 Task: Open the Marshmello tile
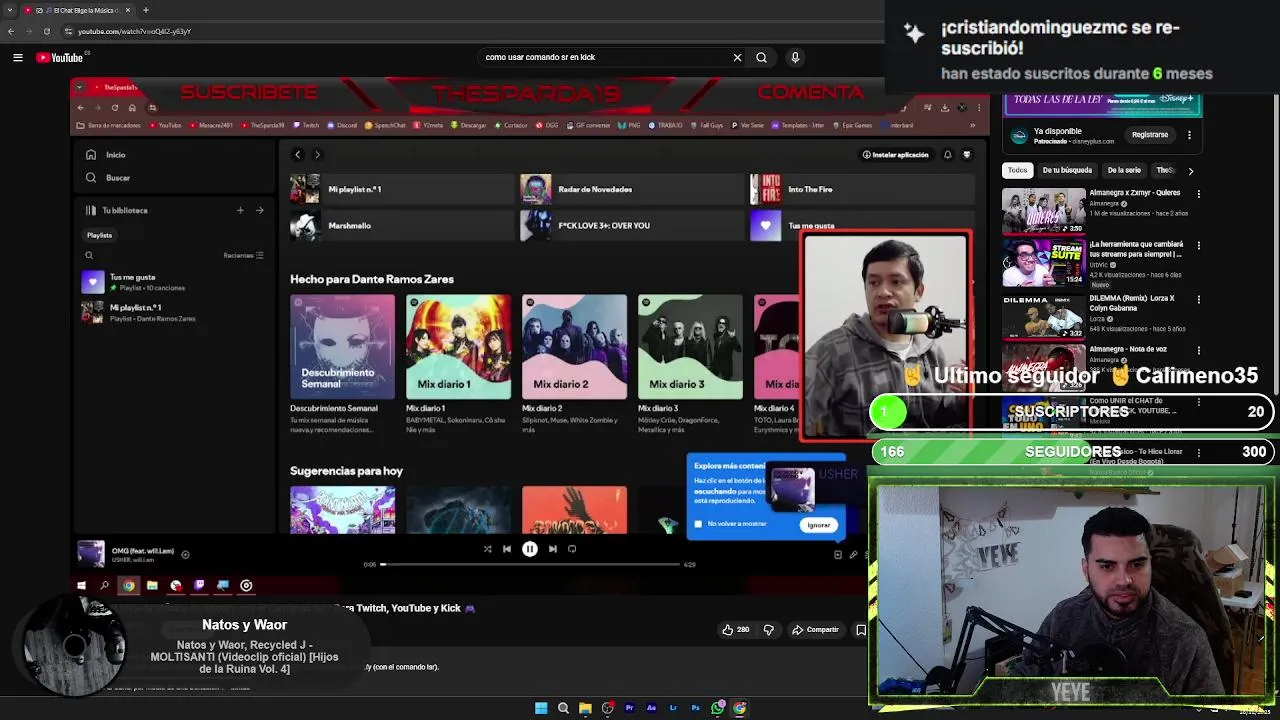(x=402, y=226)
